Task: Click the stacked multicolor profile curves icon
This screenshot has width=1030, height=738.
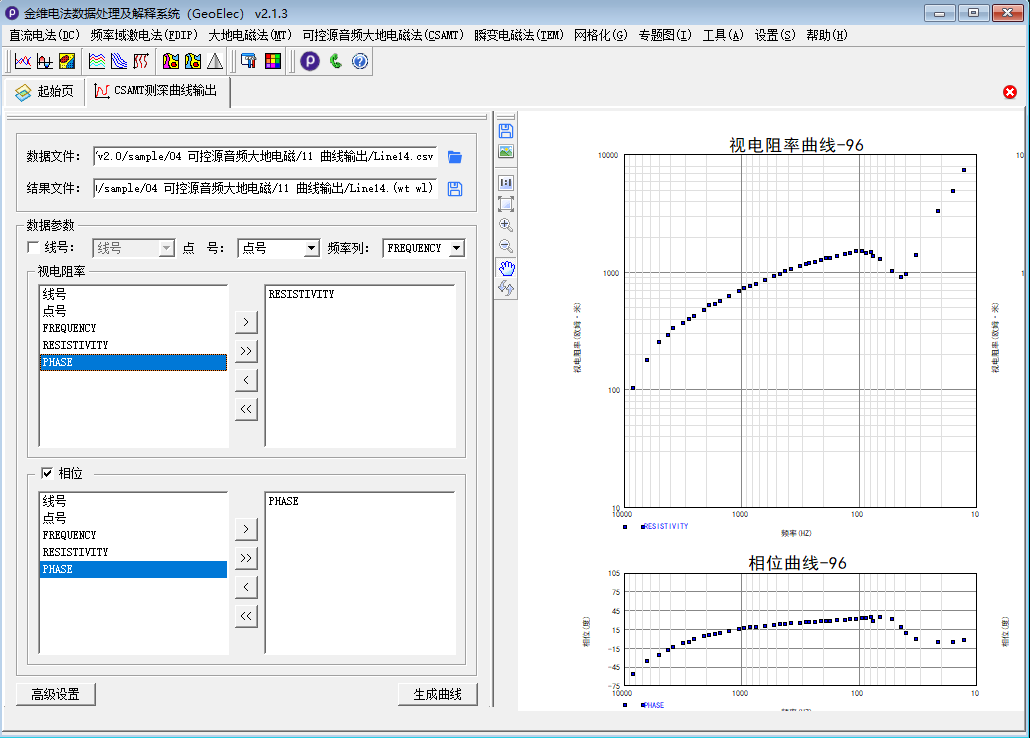Action: (97, 62)
